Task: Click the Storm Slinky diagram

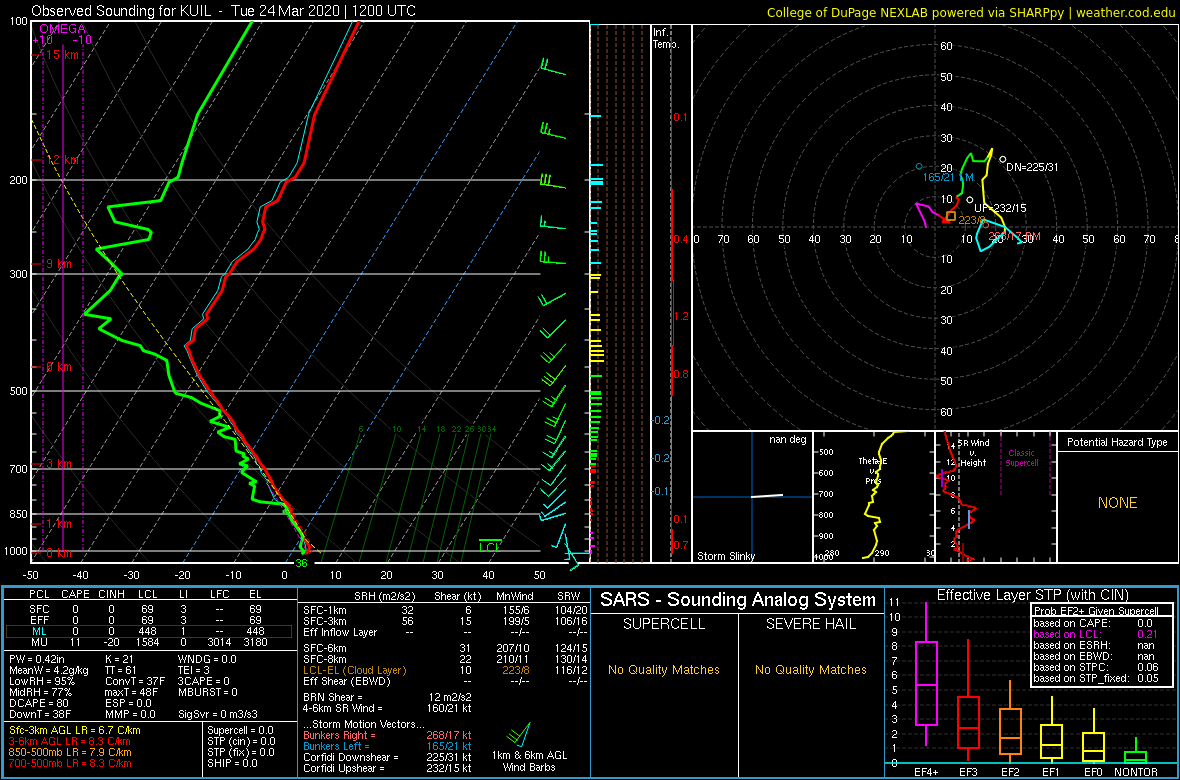Action: (751, 496)
